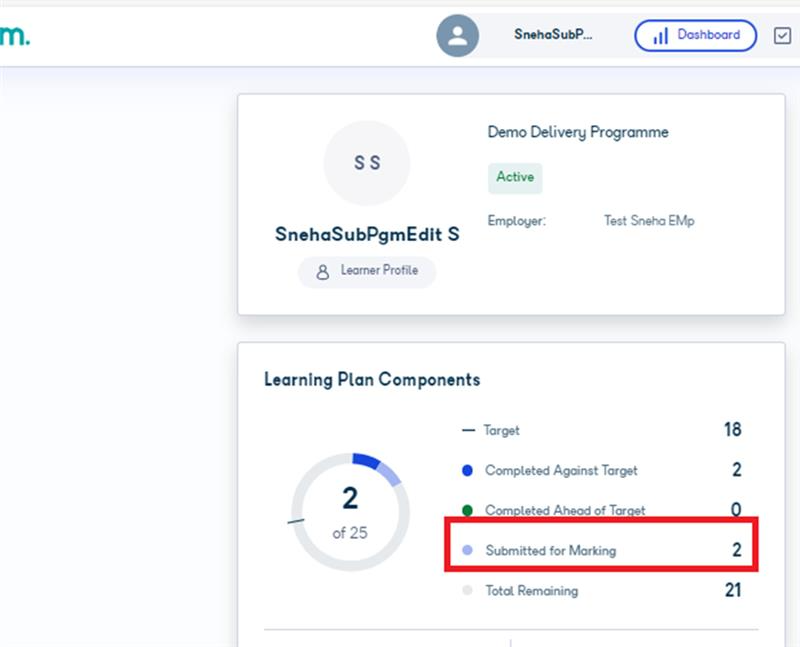Click the teal logo in header
This screenshot has height=647, width=800.
click(14, 36)
